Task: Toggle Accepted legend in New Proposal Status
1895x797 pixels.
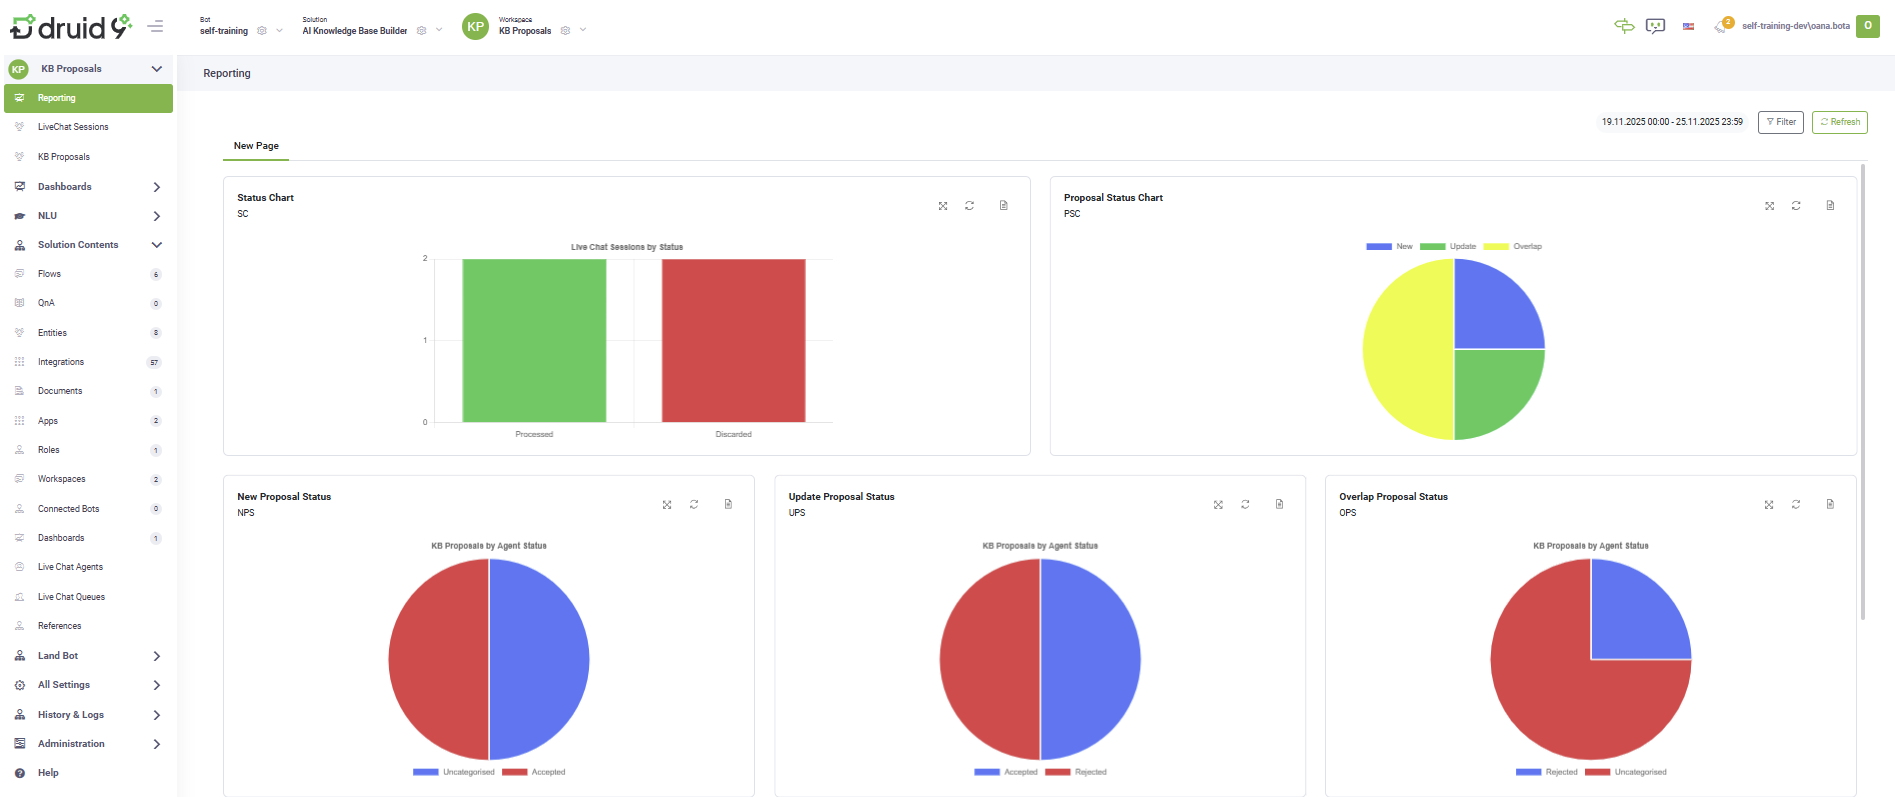Action: [534, 772]
